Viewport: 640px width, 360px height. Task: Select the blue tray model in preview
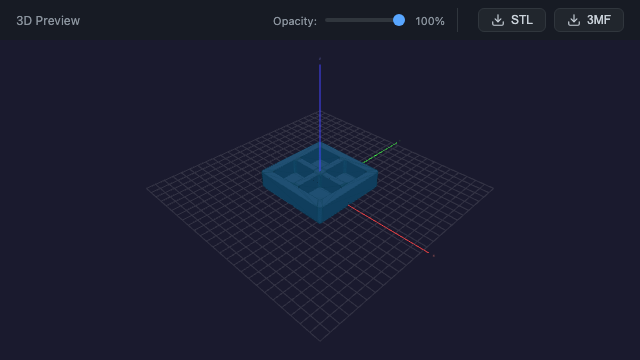tap(320, 182)
